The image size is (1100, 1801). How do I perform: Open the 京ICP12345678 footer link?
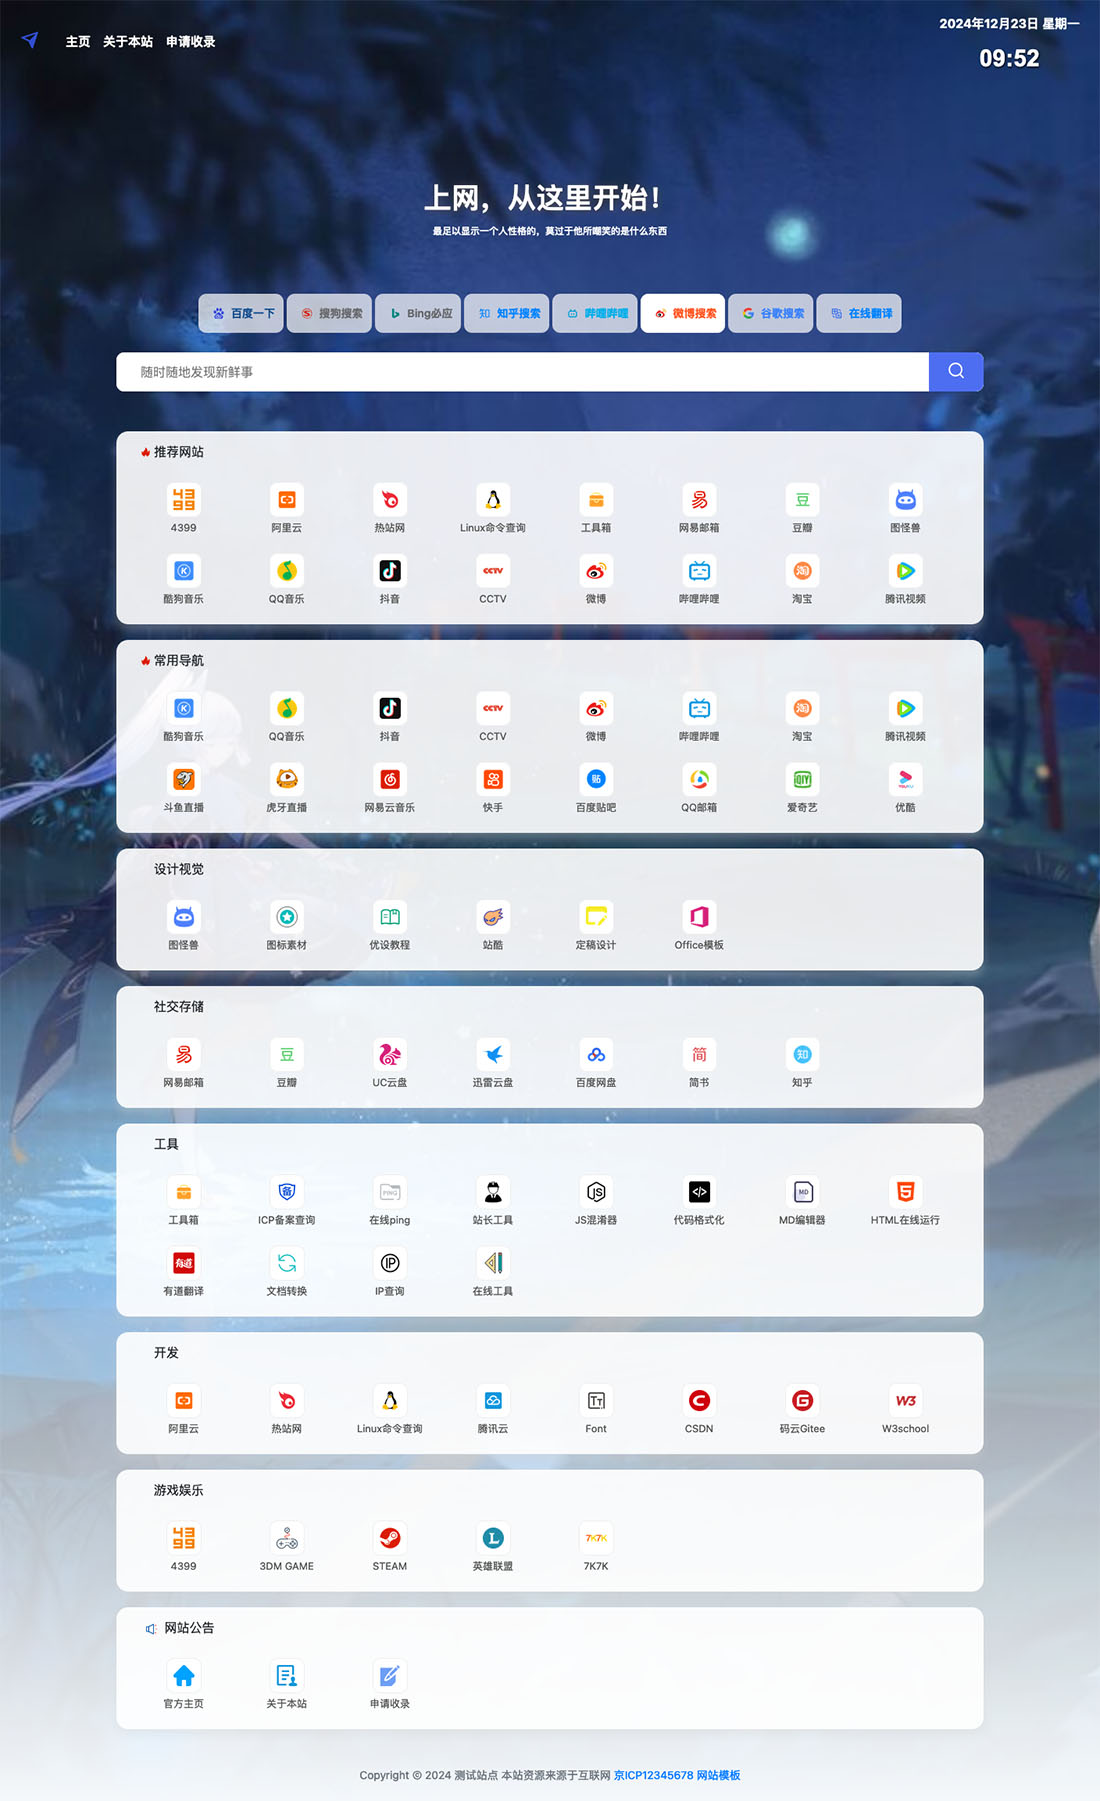653,1775
